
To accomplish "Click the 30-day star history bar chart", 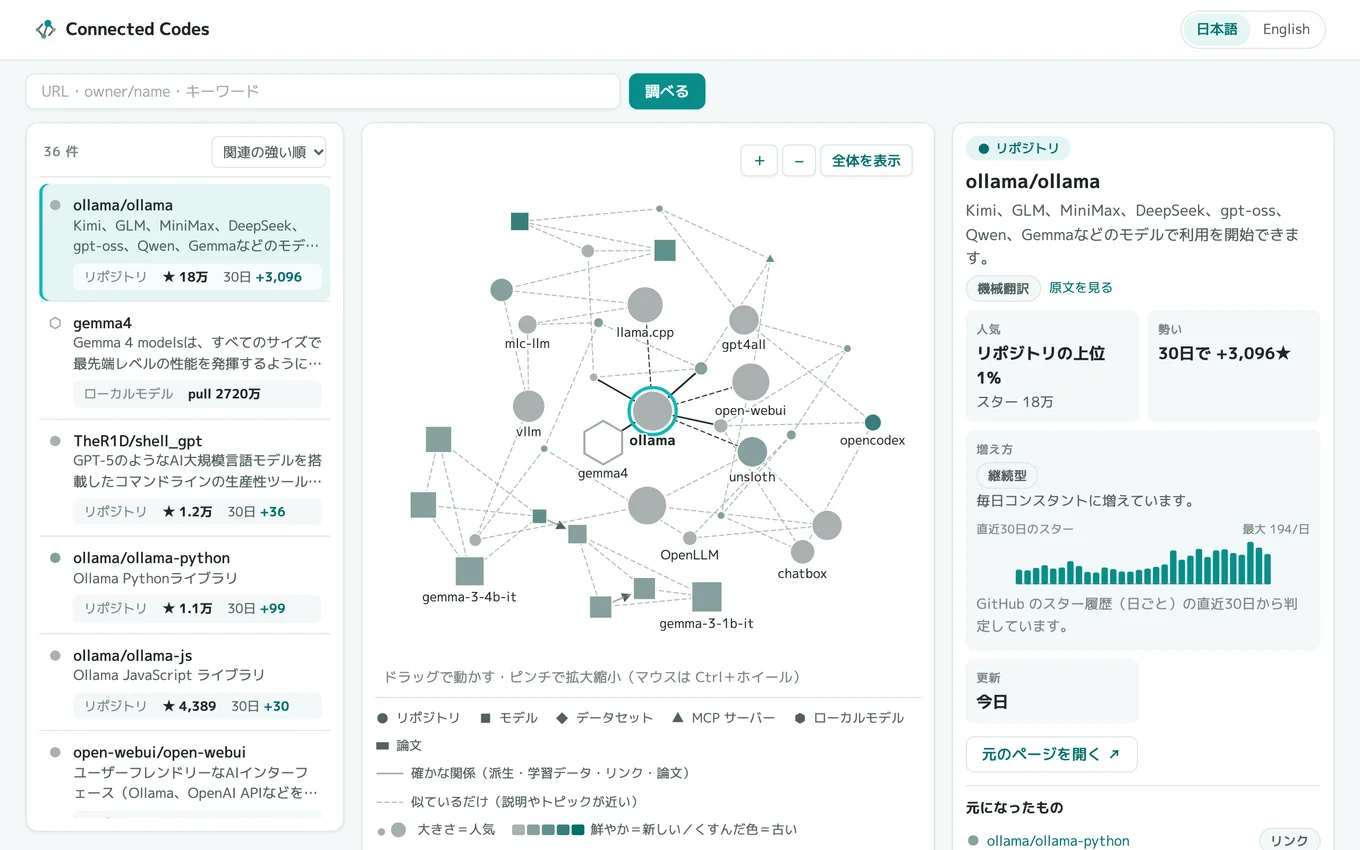I will coord(1143,563).
